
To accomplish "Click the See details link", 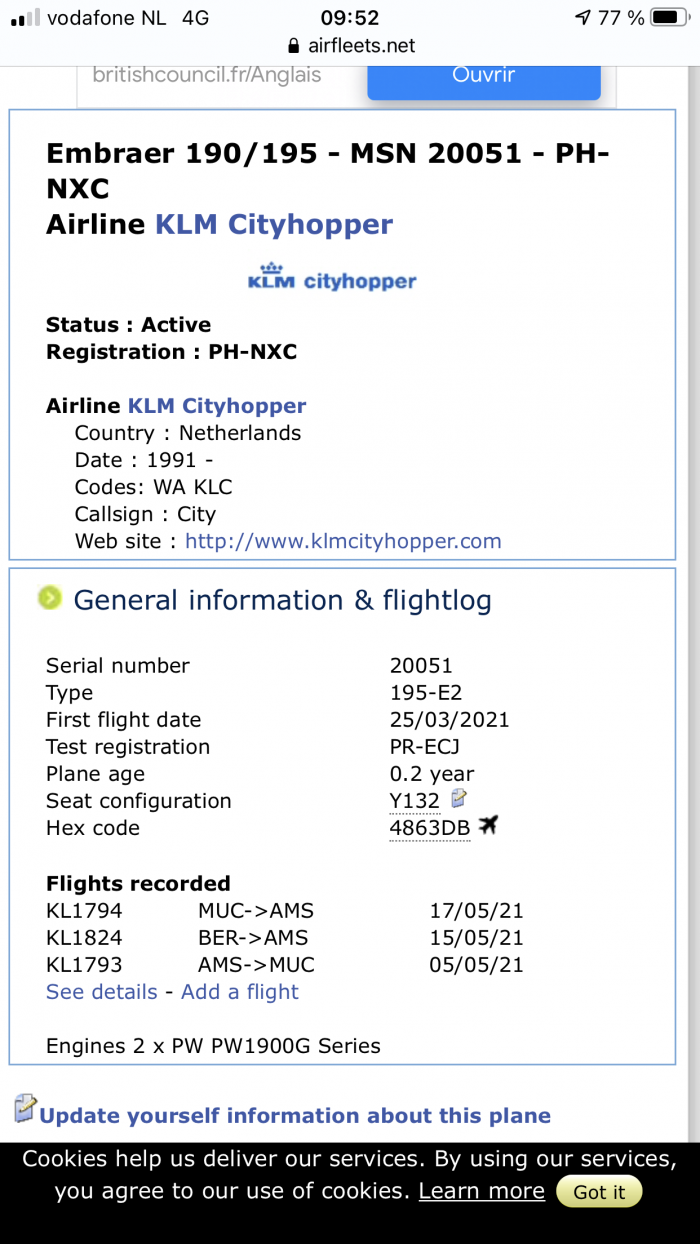I will [x=102, y=992].
